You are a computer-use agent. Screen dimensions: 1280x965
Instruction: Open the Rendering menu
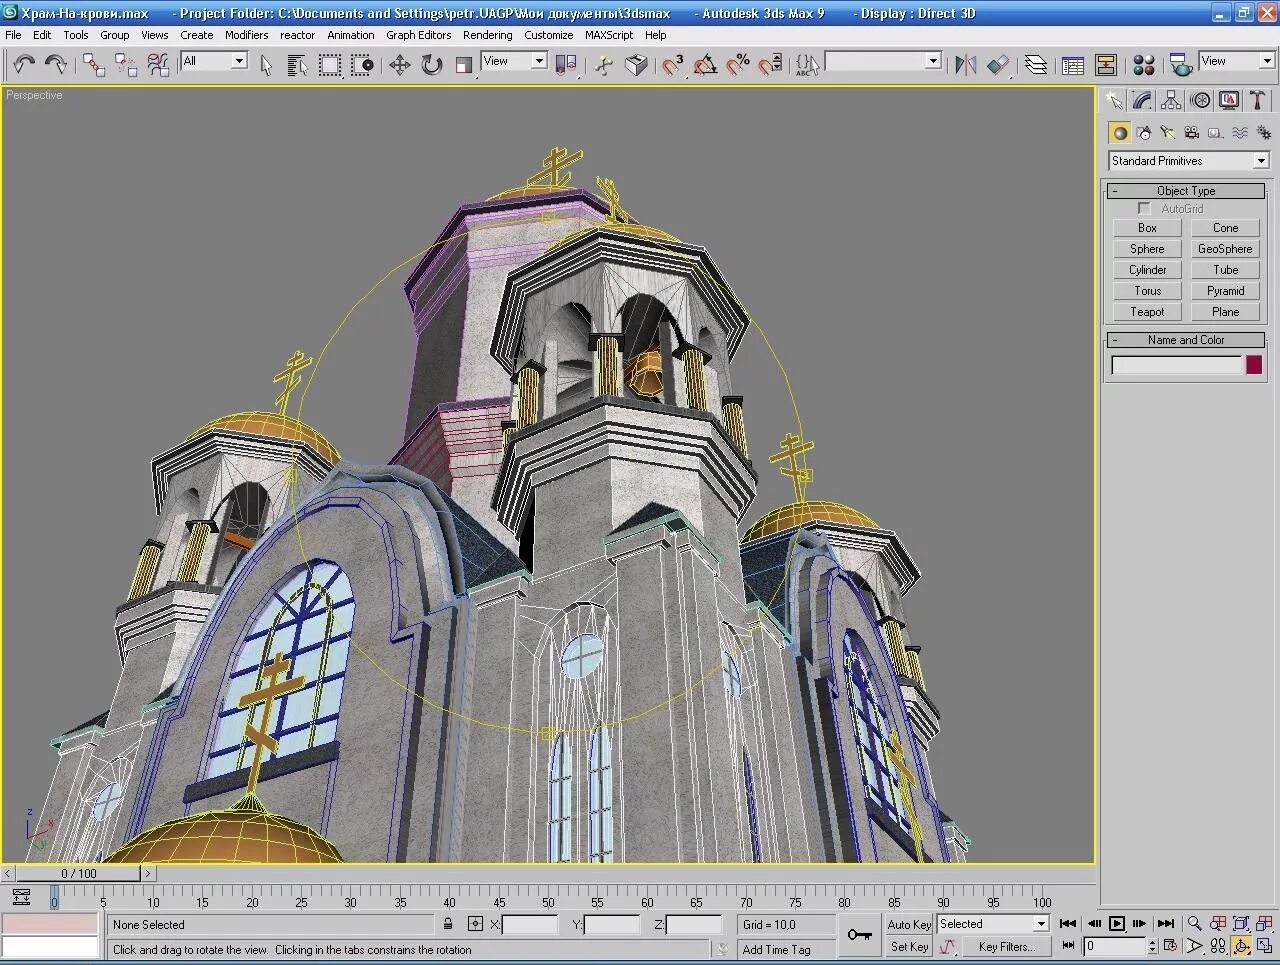pos(487,35)
